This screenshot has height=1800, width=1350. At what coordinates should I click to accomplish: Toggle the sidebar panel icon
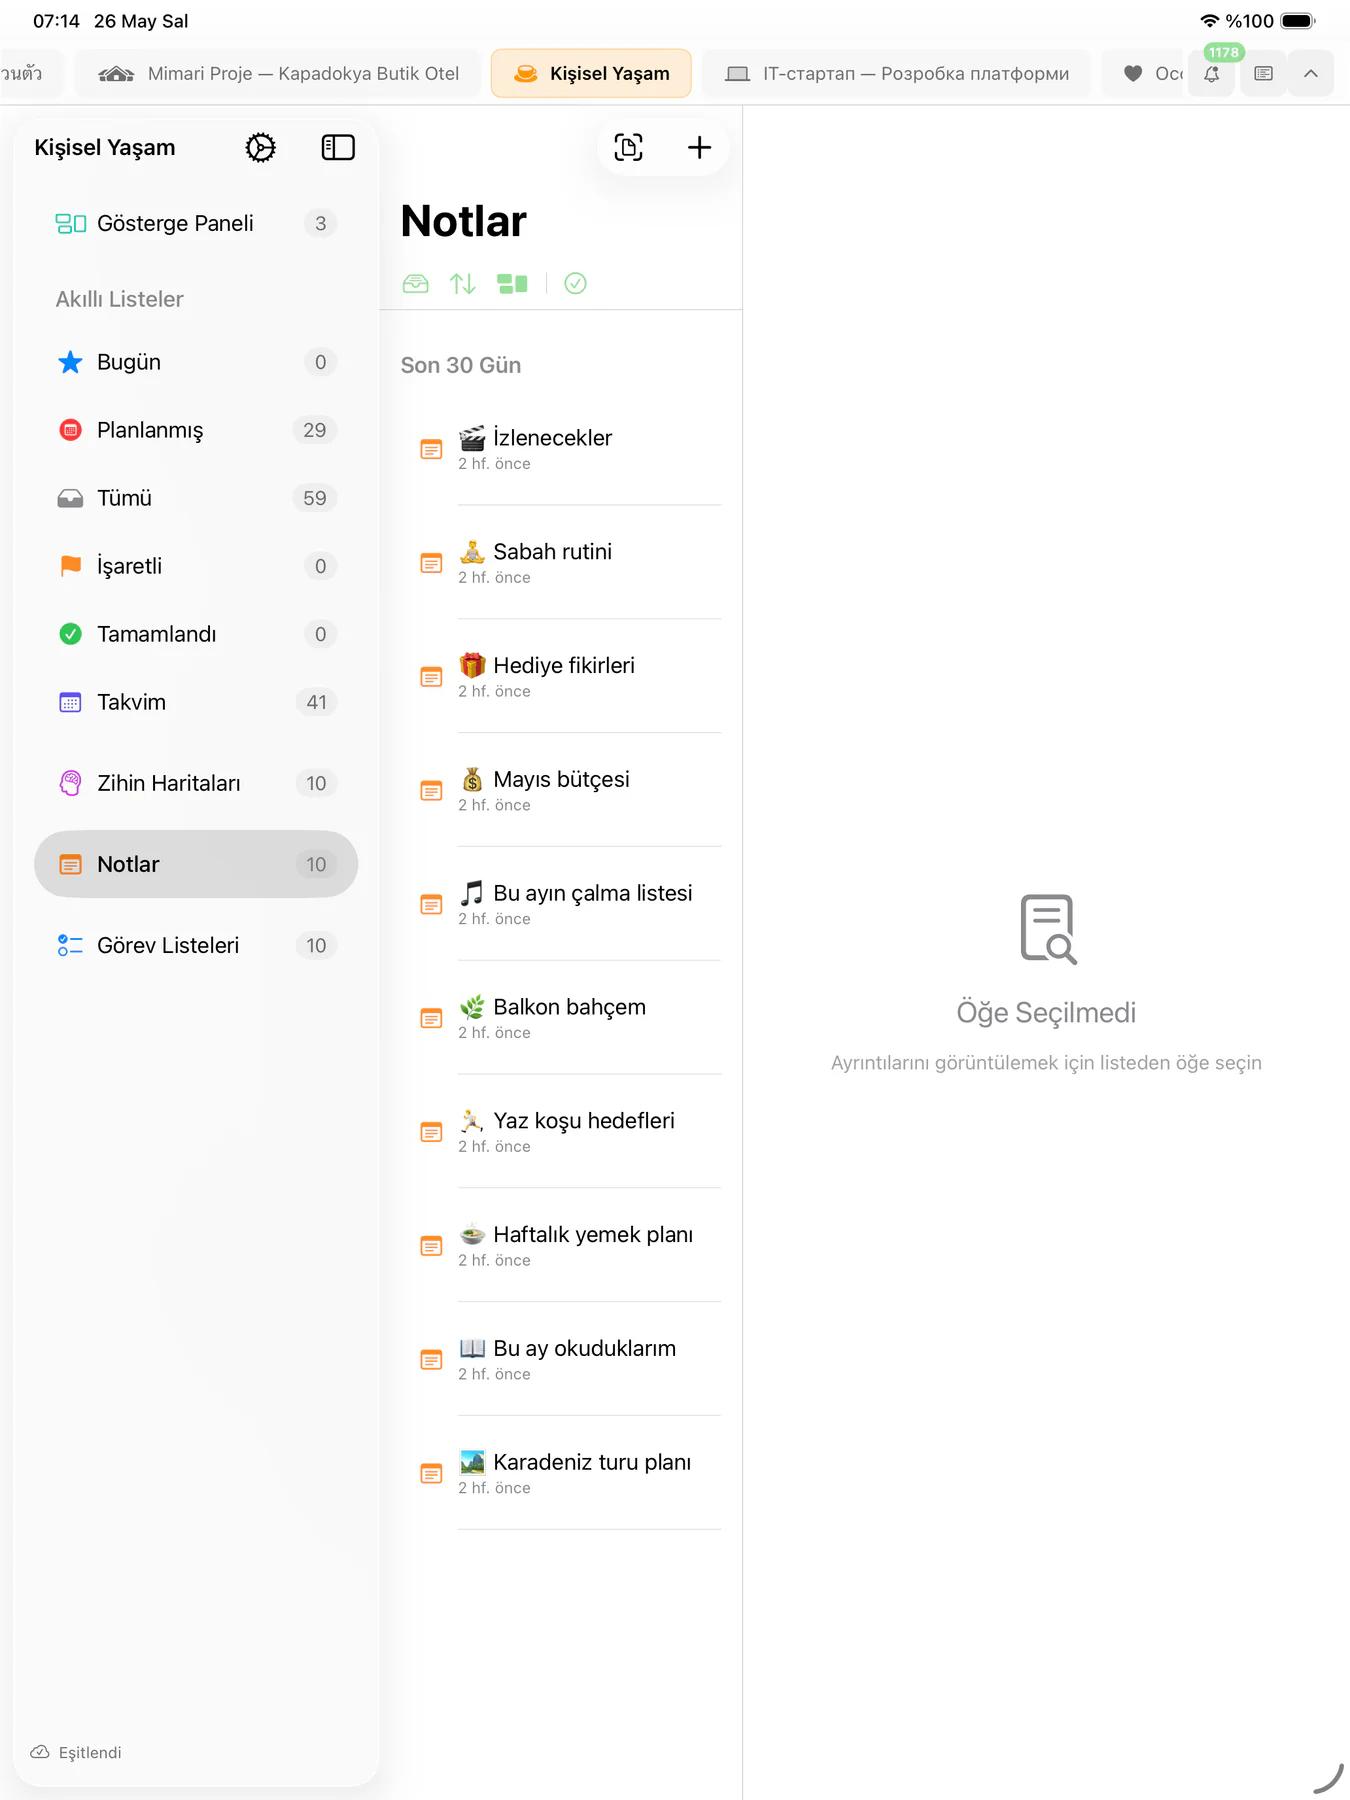[x=338, y=148]
